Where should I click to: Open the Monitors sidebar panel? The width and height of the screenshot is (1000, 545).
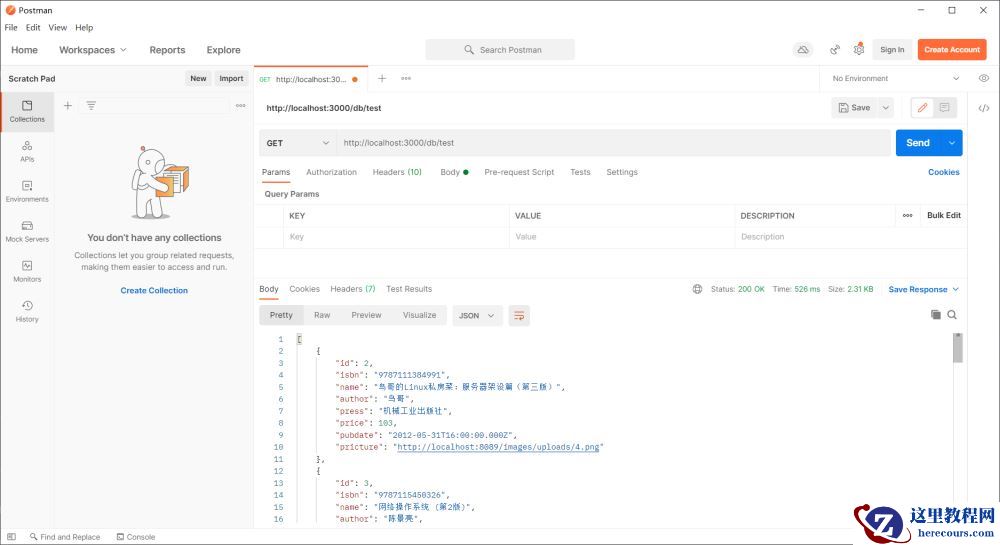coord(27,272)
